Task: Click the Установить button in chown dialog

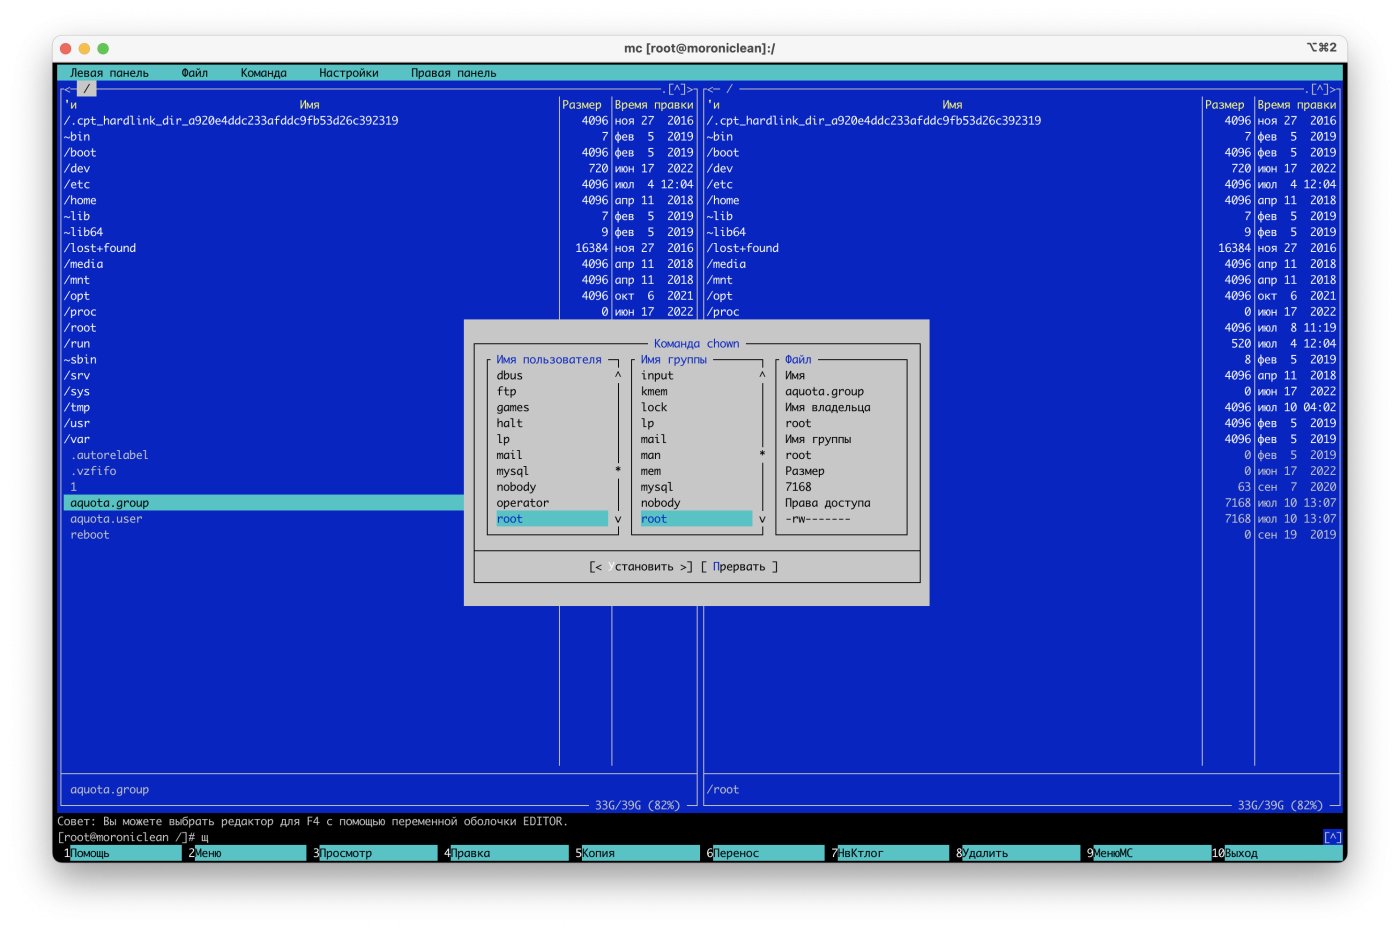Action: tap(641, 567)
